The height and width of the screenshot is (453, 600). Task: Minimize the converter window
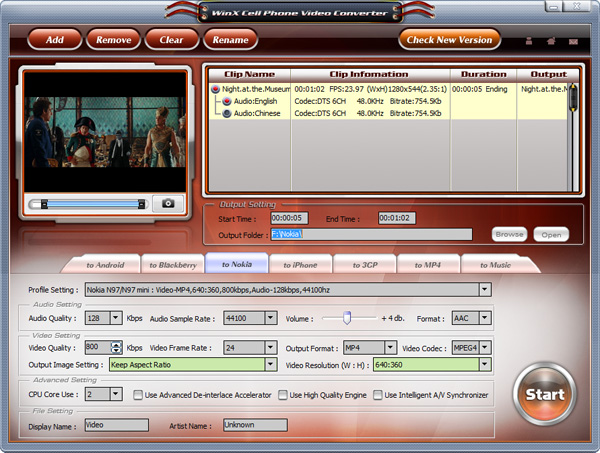553,7
